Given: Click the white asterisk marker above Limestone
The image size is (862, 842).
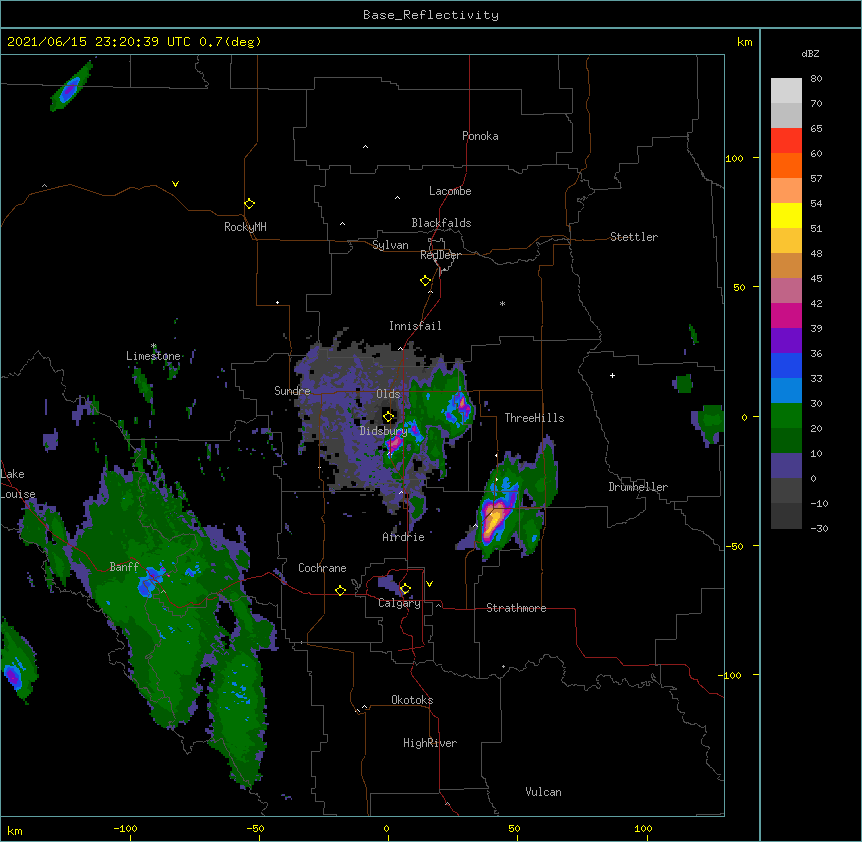Looking at the screenshot, I should (154, 346).
